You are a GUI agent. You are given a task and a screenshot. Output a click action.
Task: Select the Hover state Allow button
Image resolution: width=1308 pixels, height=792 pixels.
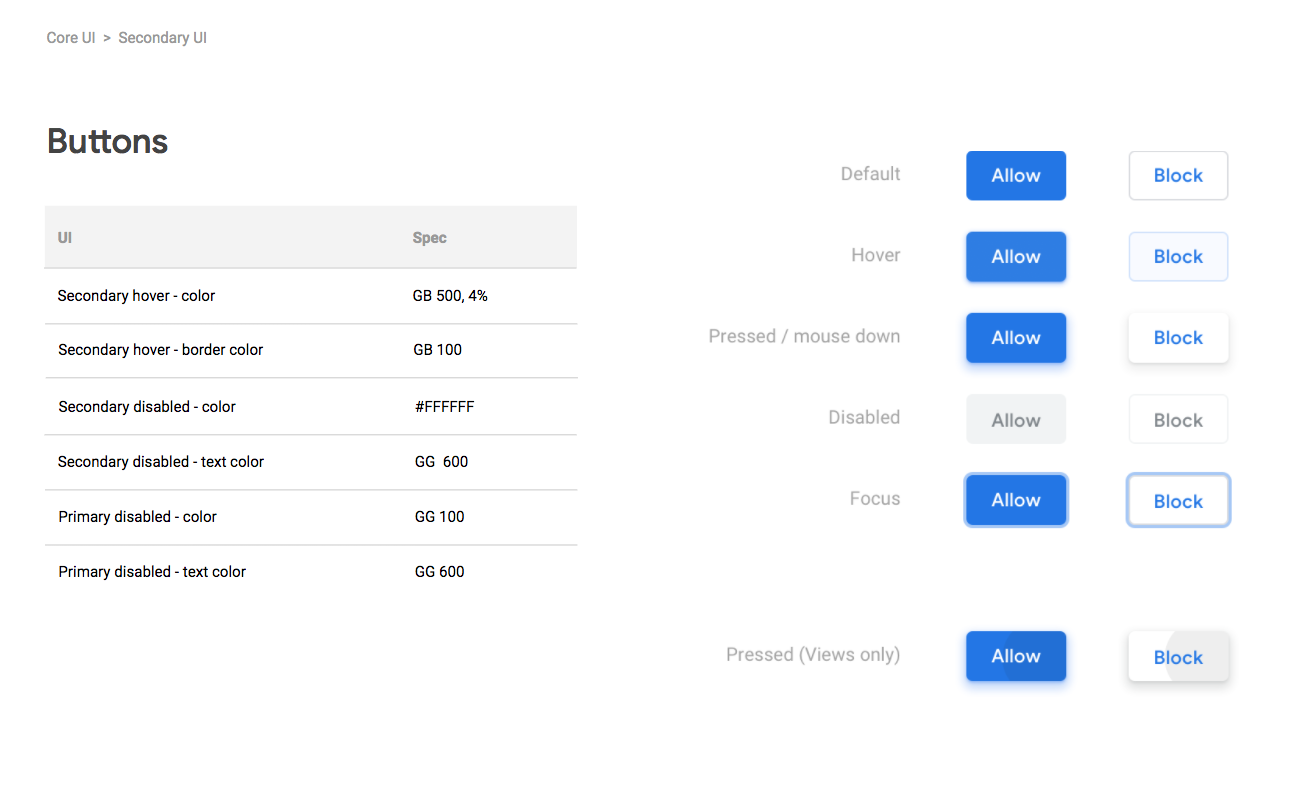click(x=1016, y=257)
